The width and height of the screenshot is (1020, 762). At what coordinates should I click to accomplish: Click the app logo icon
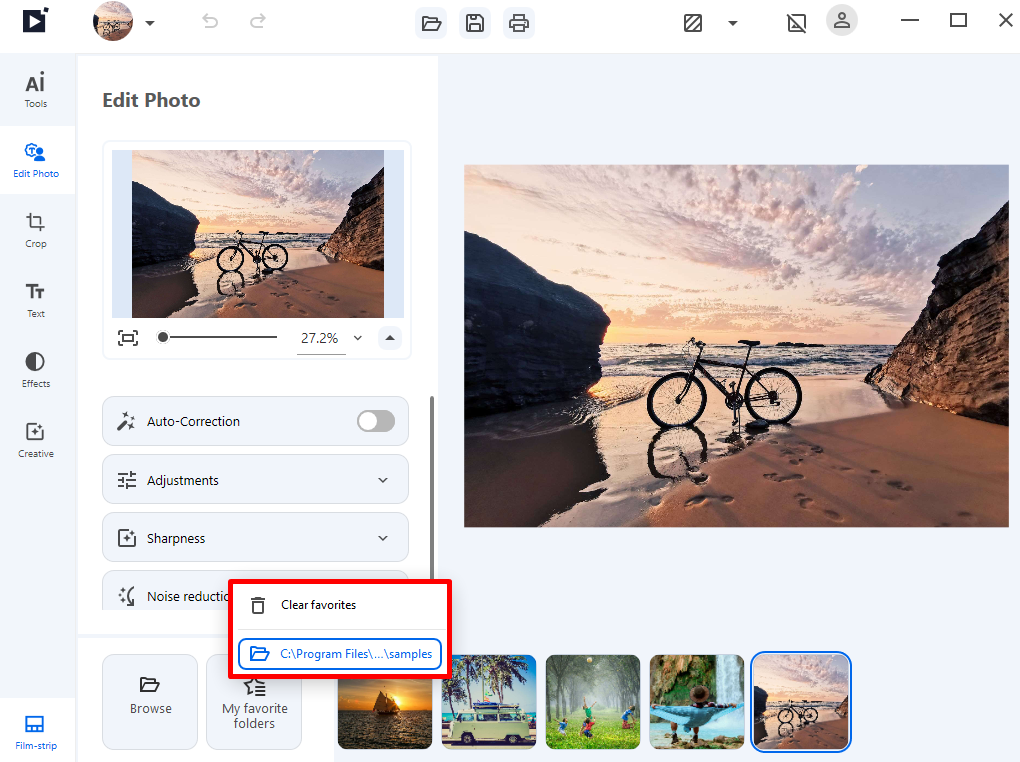coord(35,21)
